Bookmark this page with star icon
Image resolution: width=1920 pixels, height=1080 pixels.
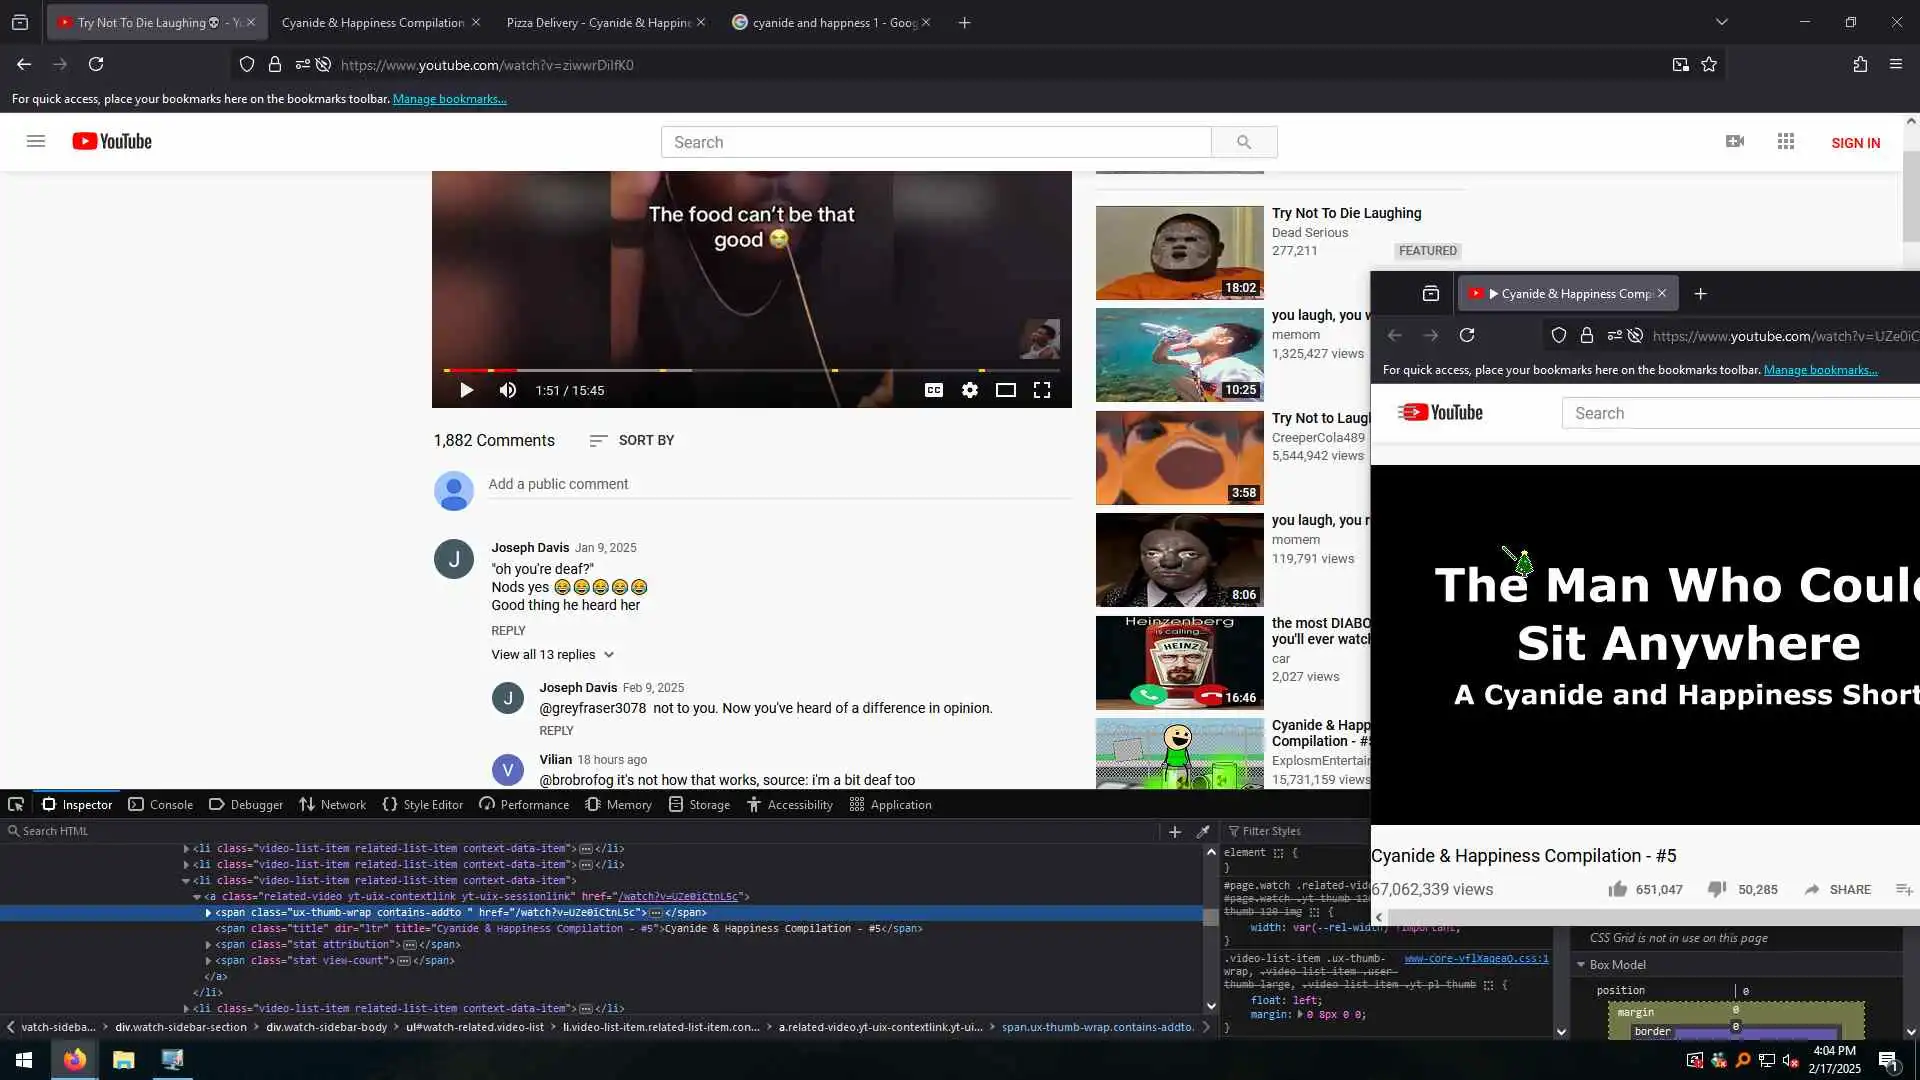(1708, 65)
